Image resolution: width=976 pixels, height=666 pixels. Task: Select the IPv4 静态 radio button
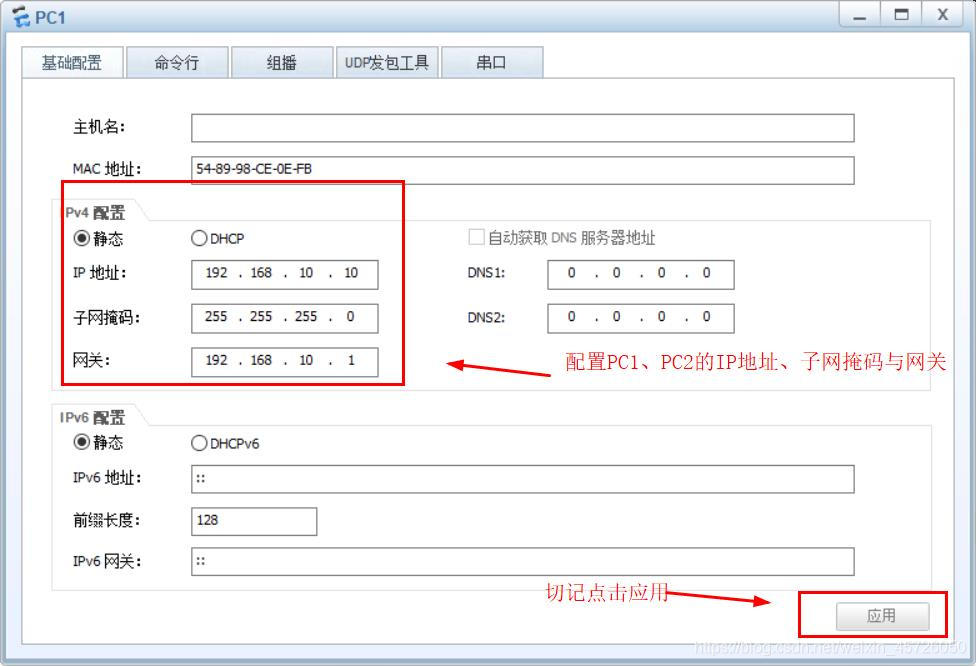[x=82, y=238]
